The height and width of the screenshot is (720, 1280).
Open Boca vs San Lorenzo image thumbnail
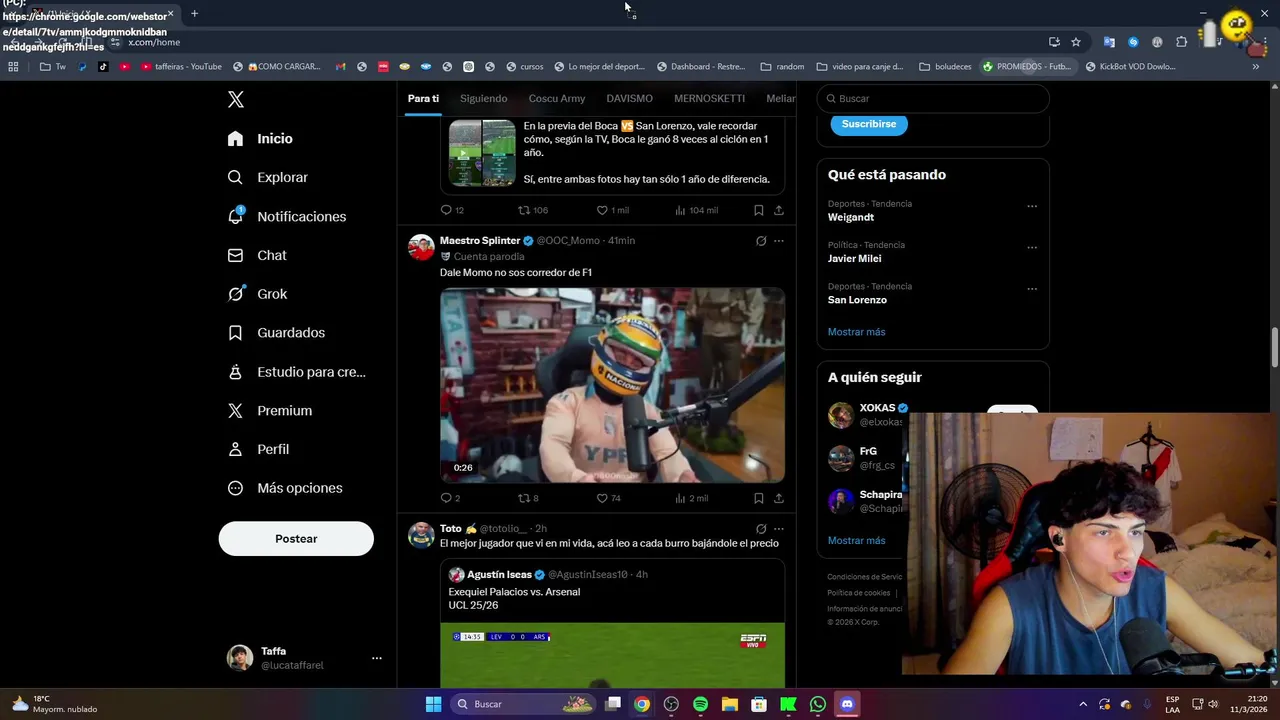point(482,153)
